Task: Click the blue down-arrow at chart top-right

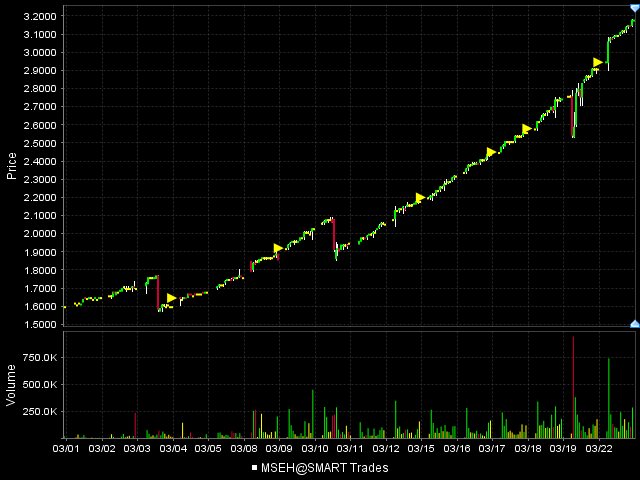Action: click(x=634, y=8)
